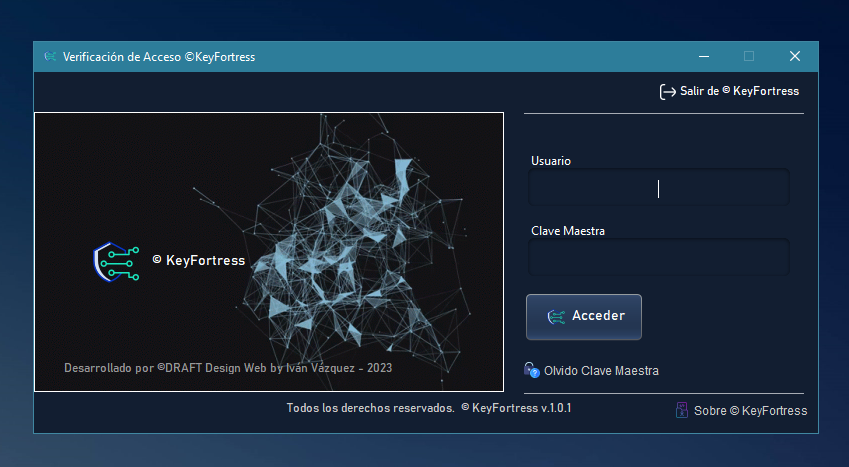Click the 'Salir de © KeyFortress' text
The height and width of the screenshot is (467, 849).
click(x=739, y=91)
